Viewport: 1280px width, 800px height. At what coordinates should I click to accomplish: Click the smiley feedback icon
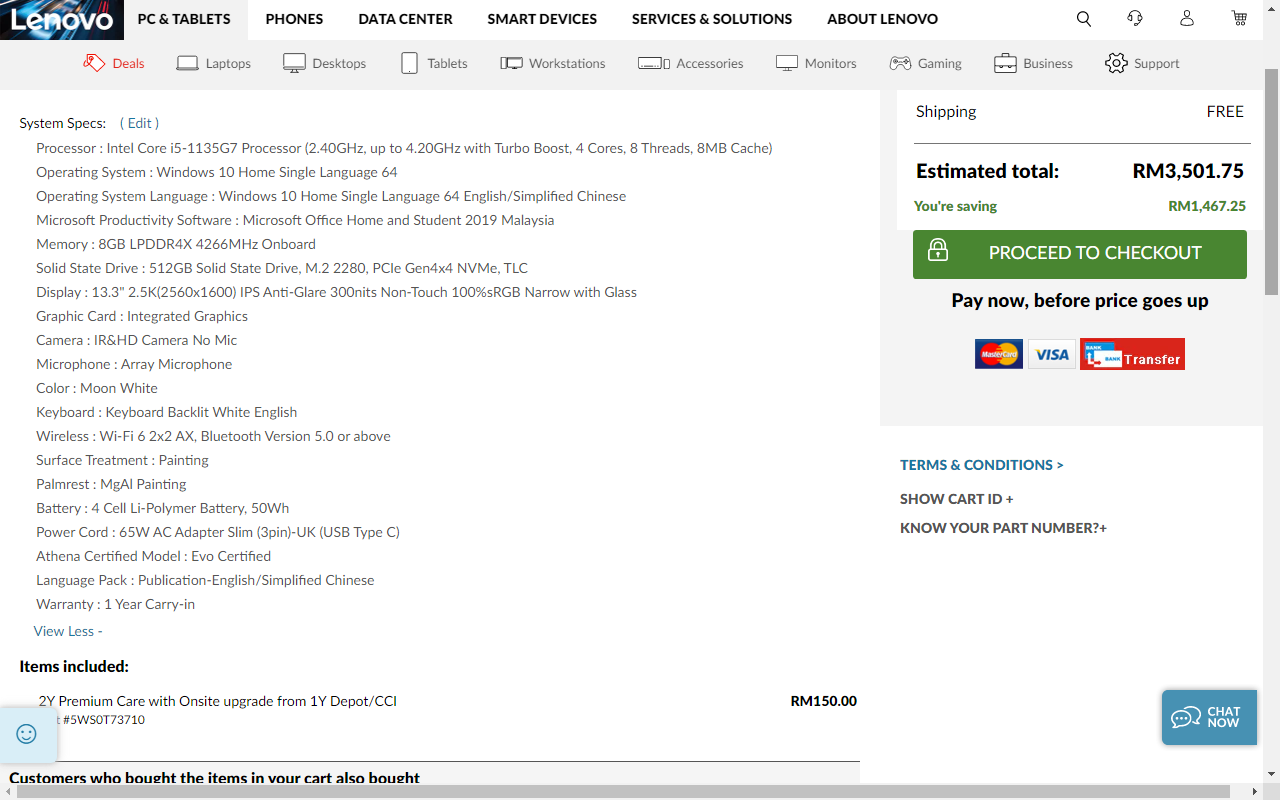pyautogui.click(x=27, y=734)
